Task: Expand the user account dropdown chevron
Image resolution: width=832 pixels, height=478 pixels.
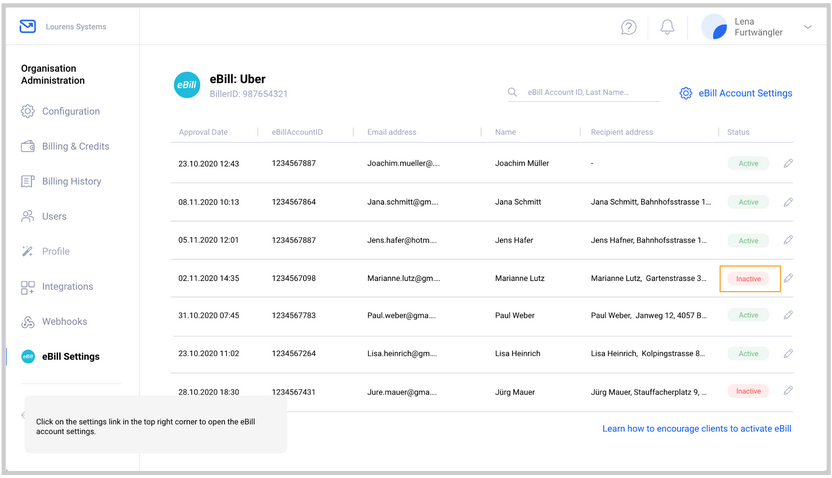Action: [808, 27]
